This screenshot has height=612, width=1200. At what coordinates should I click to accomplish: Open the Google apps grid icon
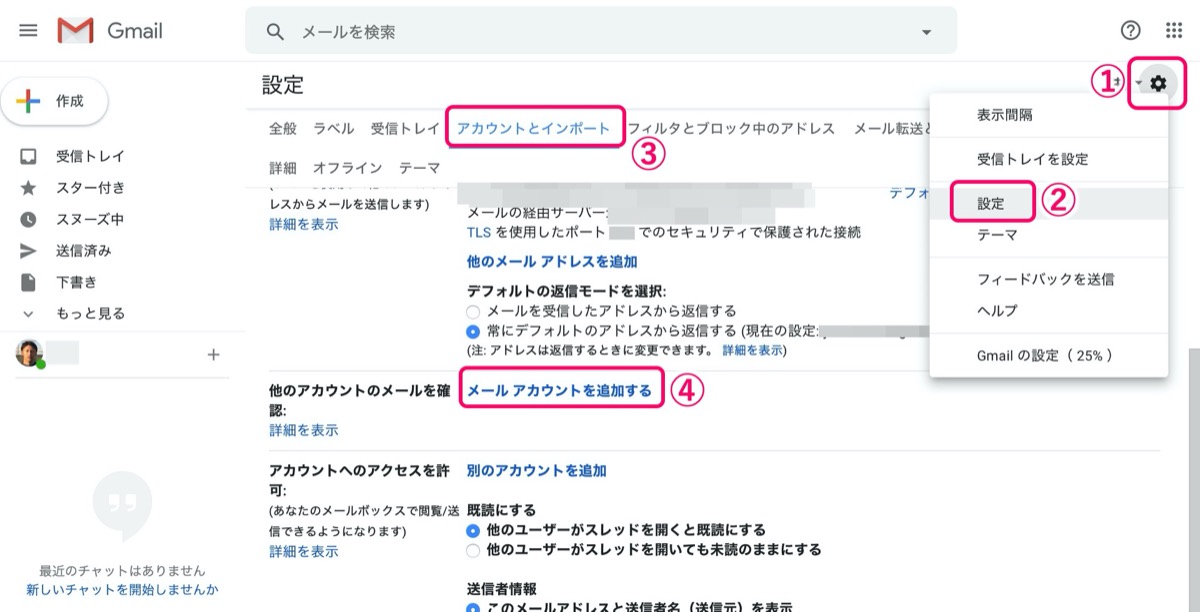[1174, 30]
